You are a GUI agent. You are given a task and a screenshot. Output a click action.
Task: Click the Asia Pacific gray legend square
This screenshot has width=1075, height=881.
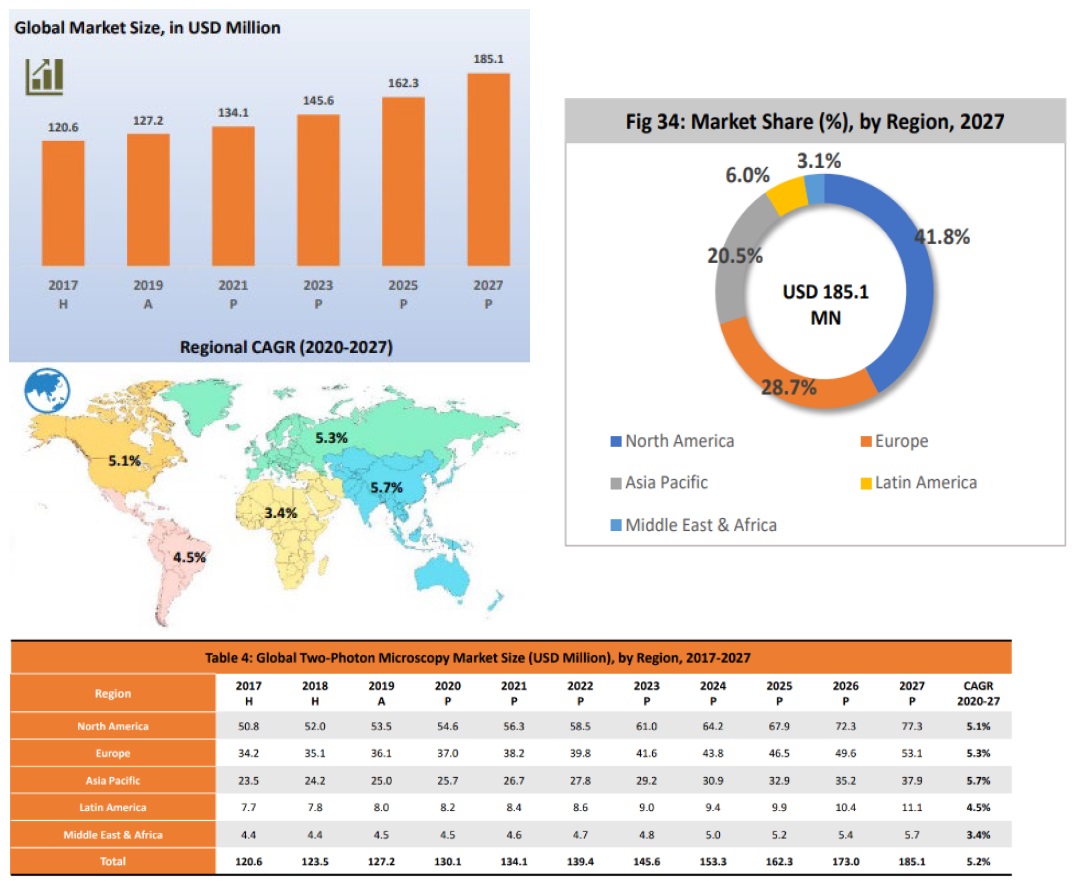point(613,483)
